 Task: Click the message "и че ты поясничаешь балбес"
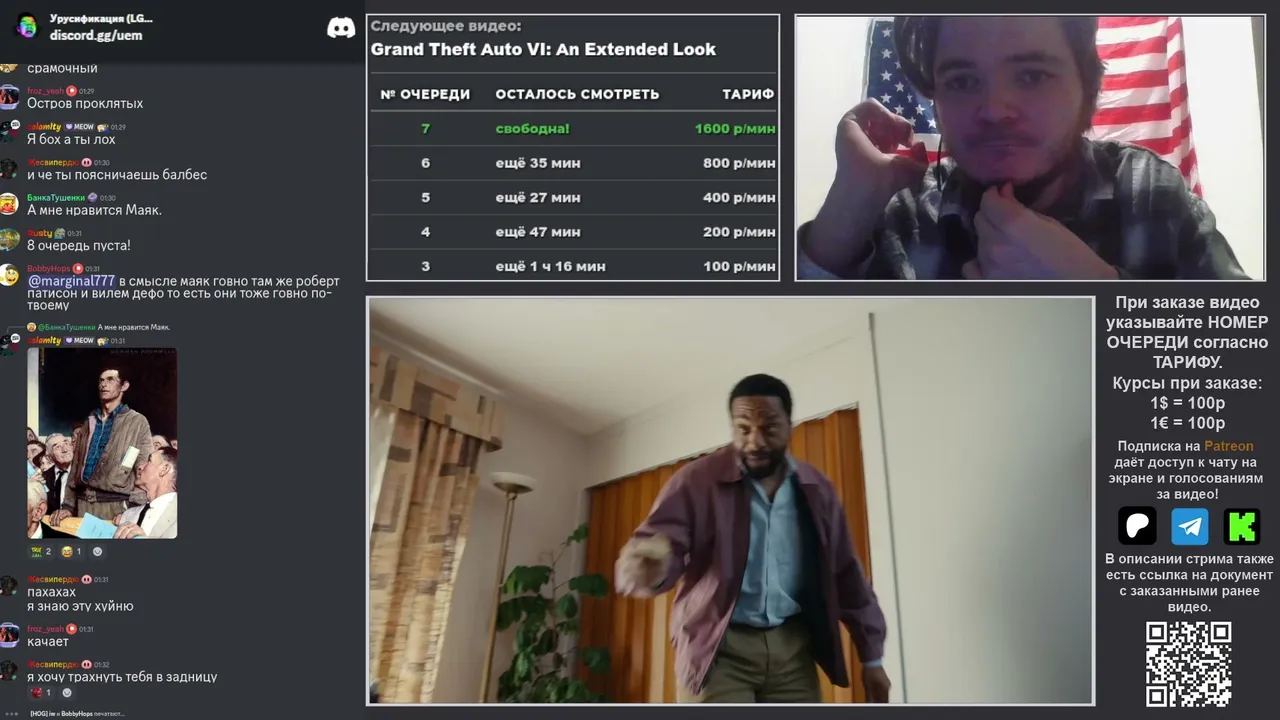(117, 175)
